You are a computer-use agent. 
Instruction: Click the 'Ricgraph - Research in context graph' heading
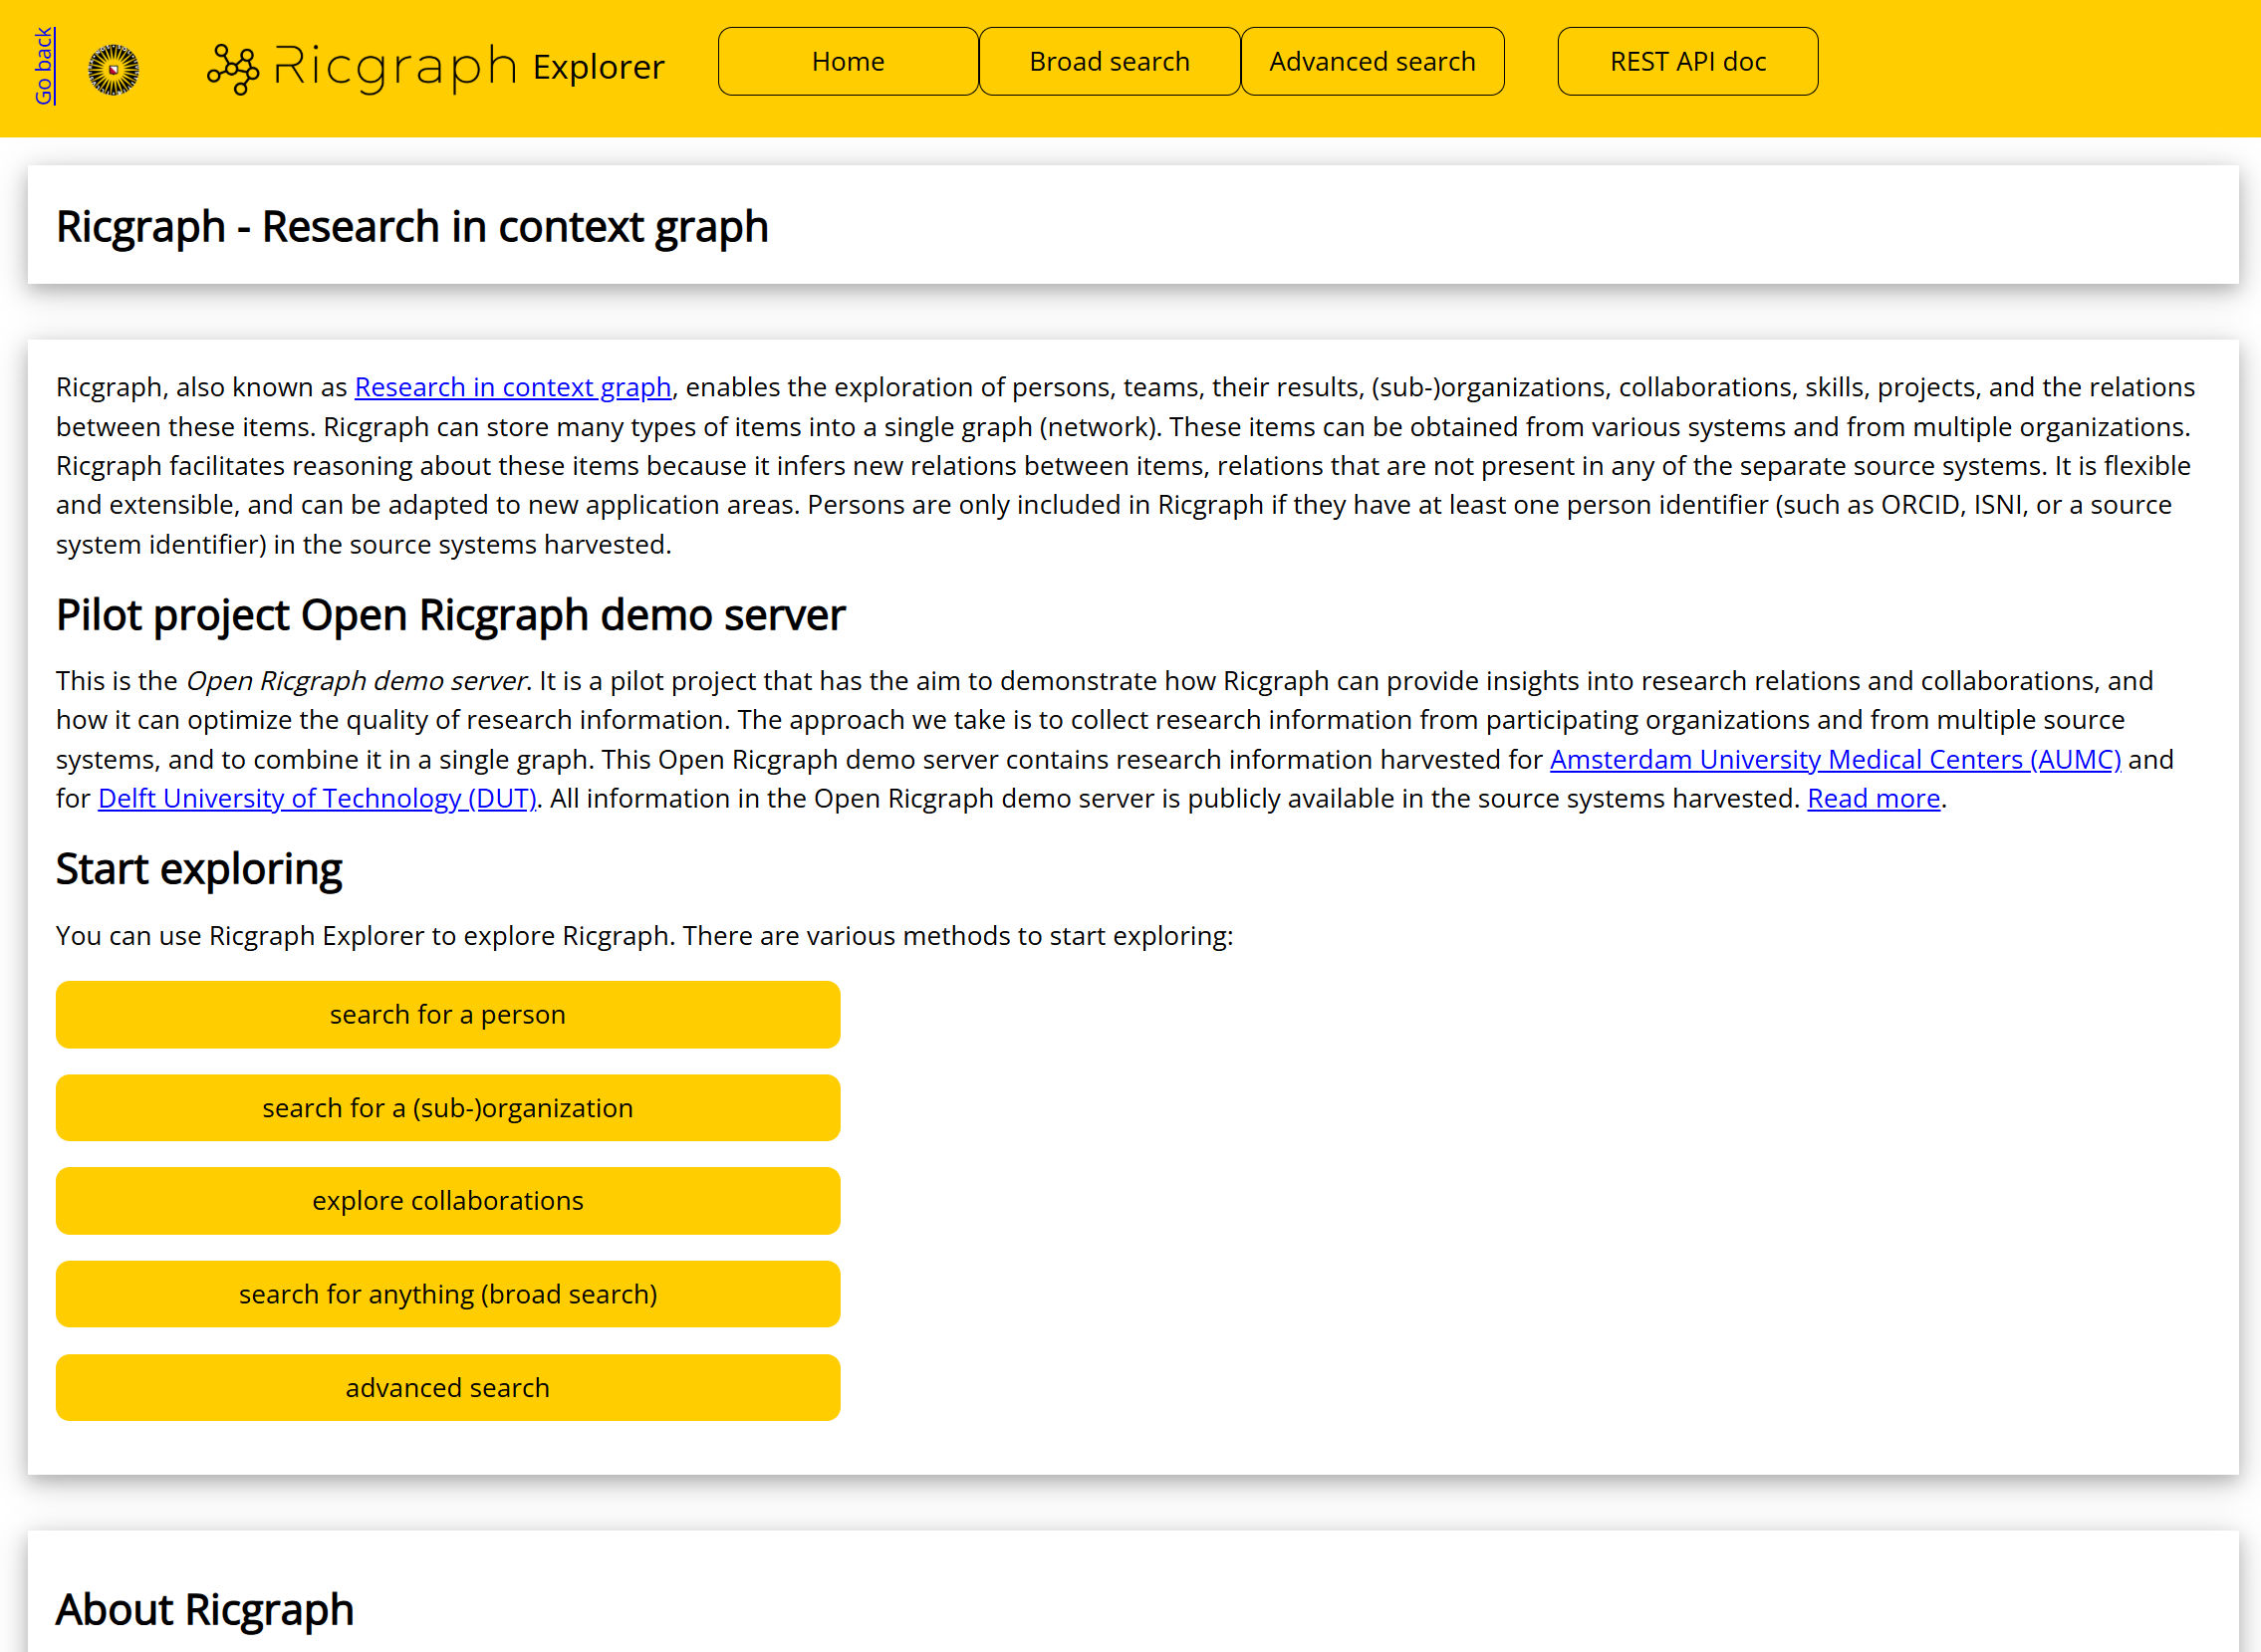pyautogui.click(x=413, y=226)
